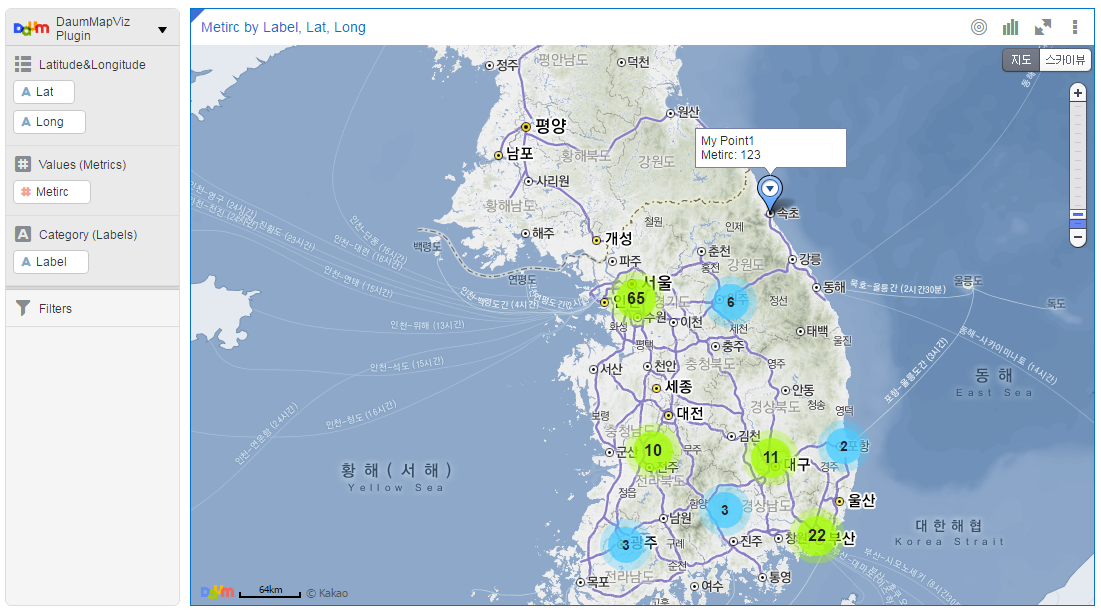Click the Daum logo on the map

[x=217, y=593]
